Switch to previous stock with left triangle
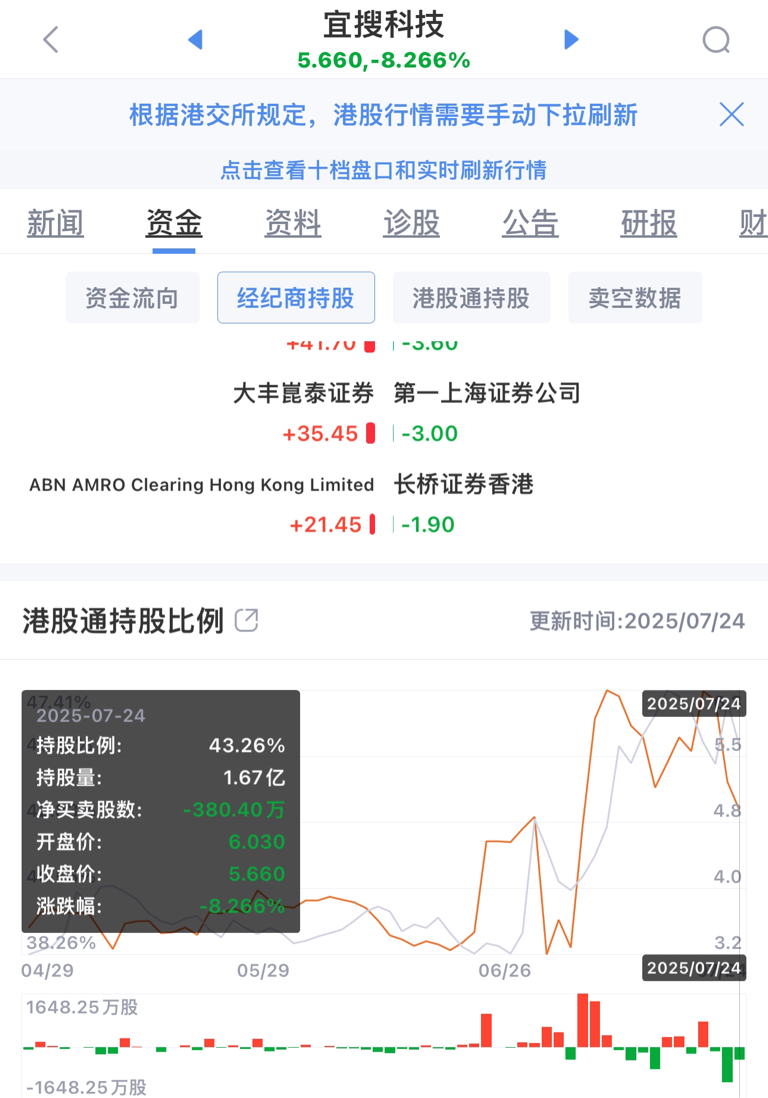 195,40
